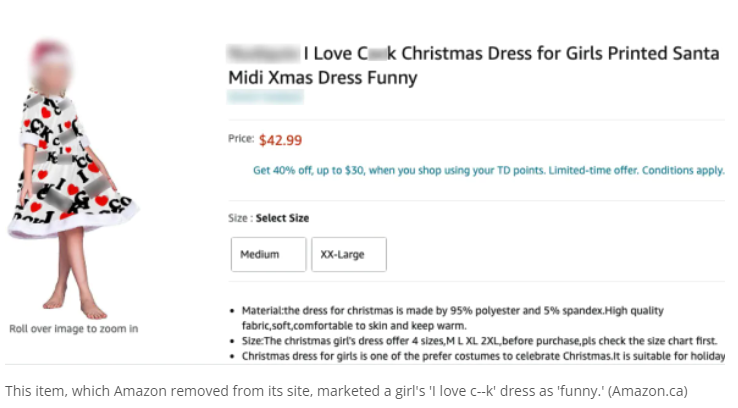Image resolution: width=738 pixels, height=408 pixels.
Task: Click the blurred seller name before title
Action: pos(262,54)
